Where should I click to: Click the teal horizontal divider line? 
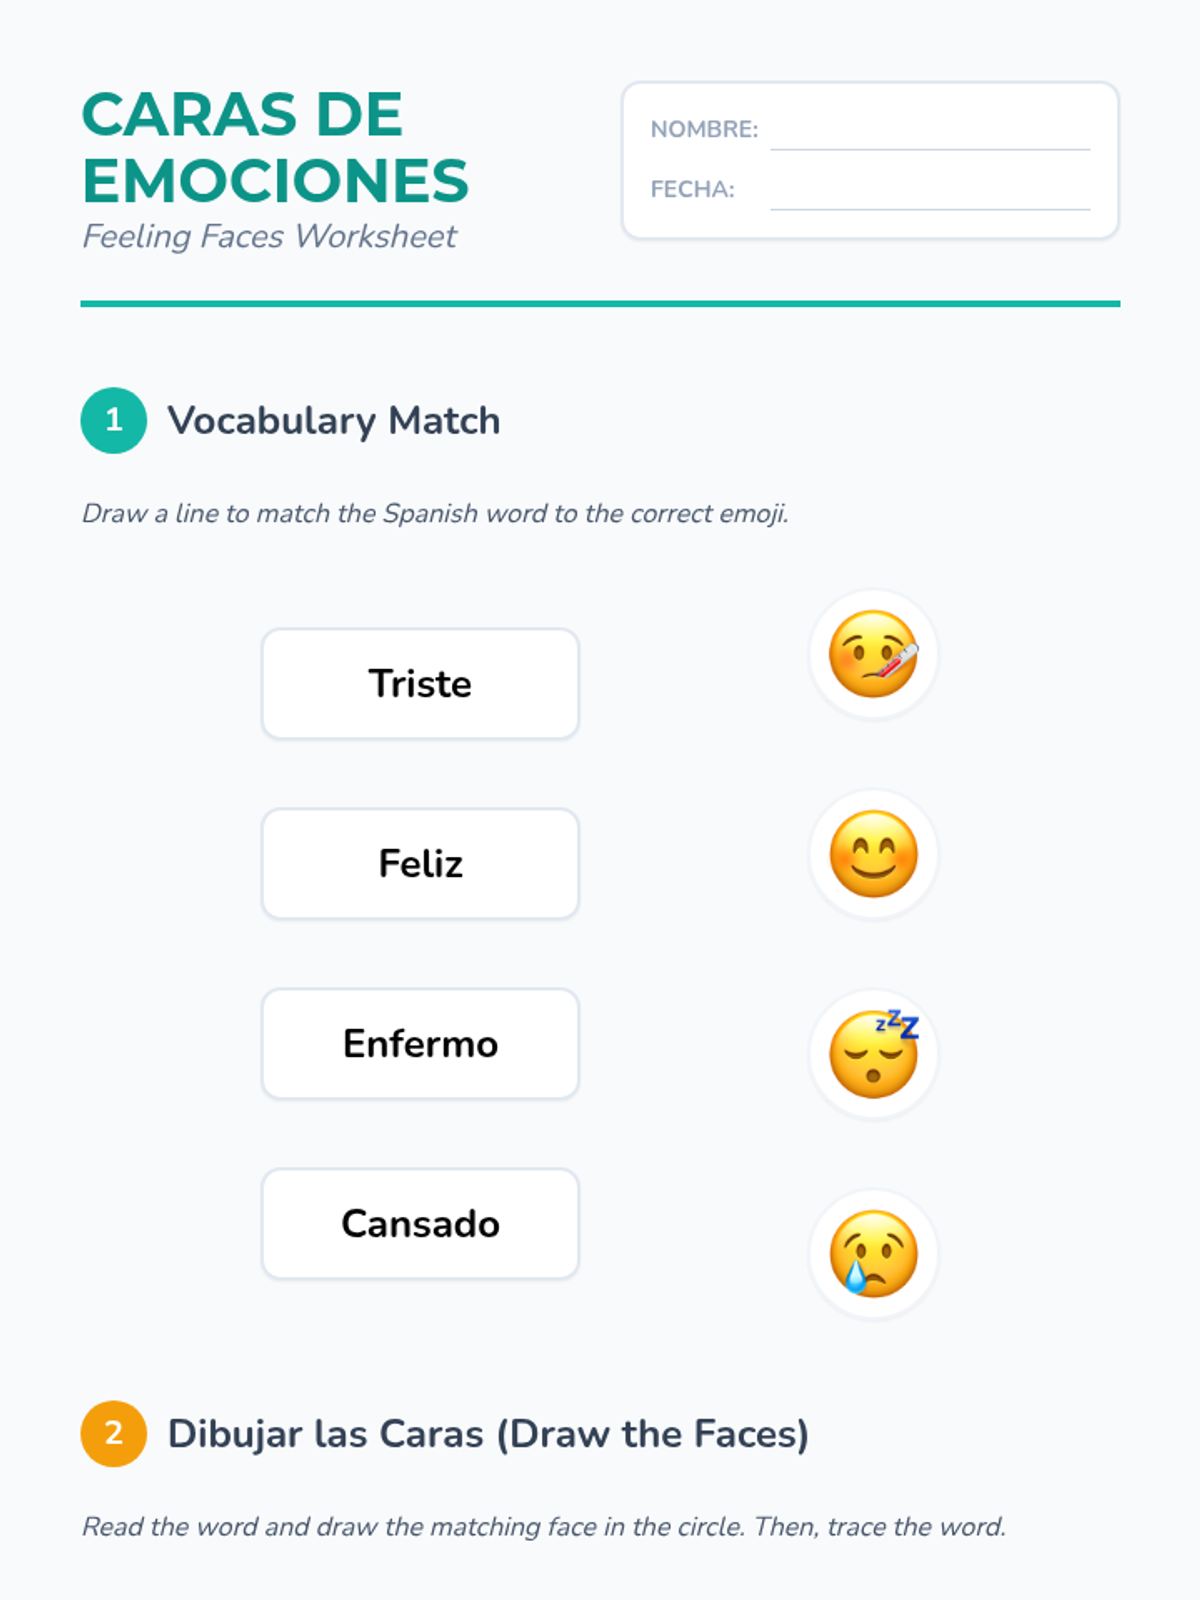[x=600, y=303]
